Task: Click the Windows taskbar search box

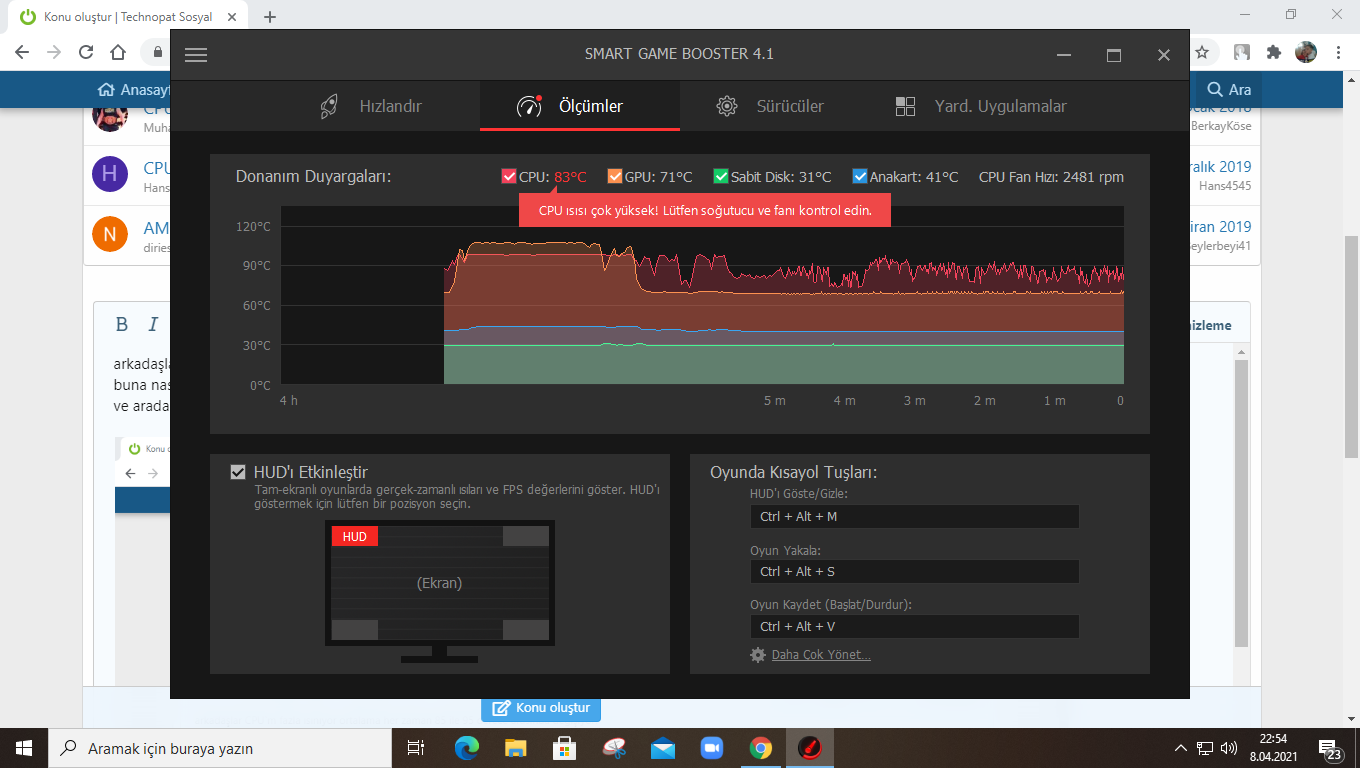Action: click(220, 748)
